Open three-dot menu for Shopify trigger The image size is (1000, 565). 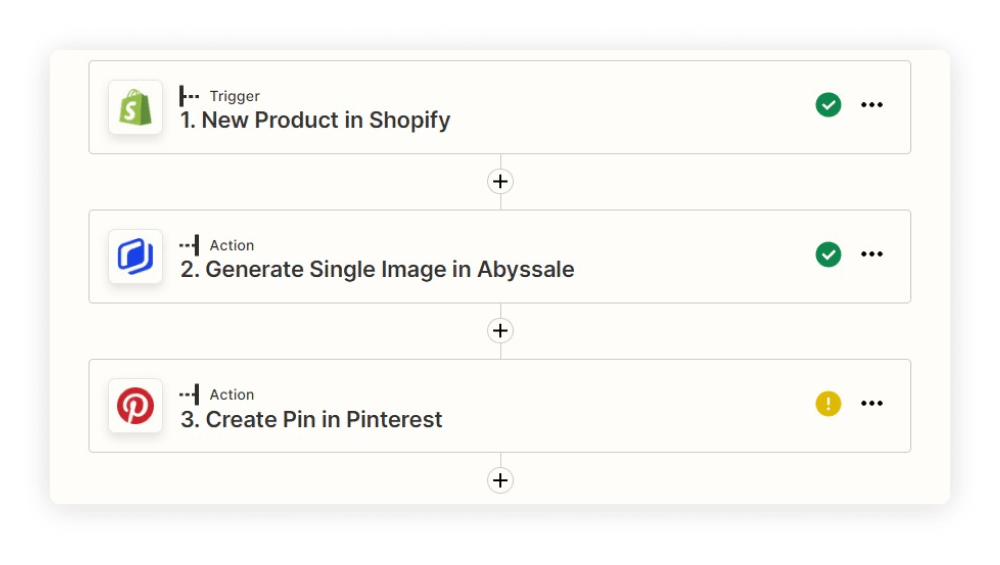tap(871, 105)
